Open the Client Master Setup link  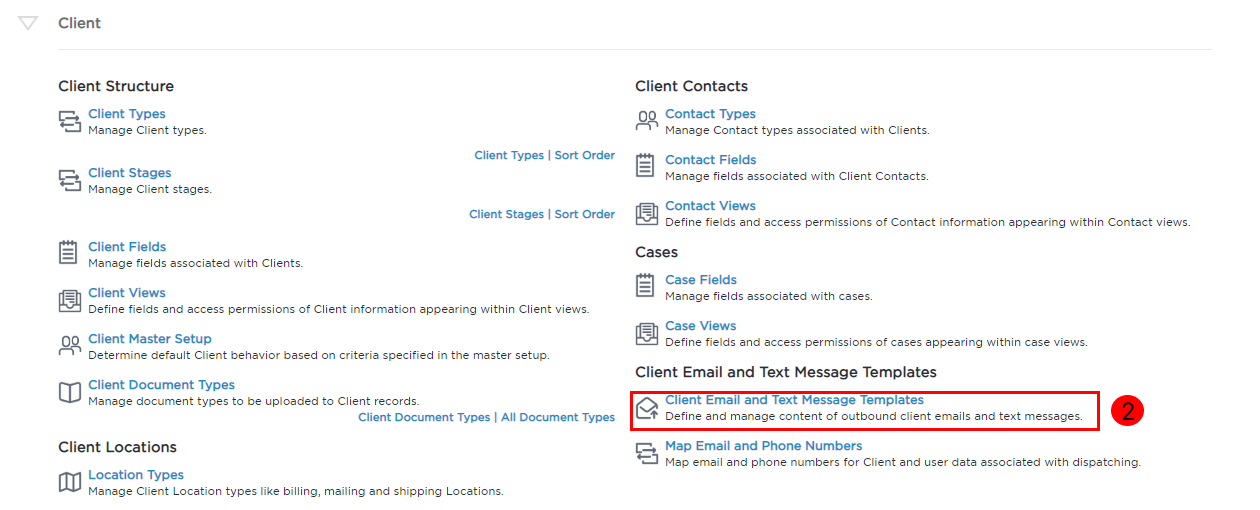coord(150,339)
